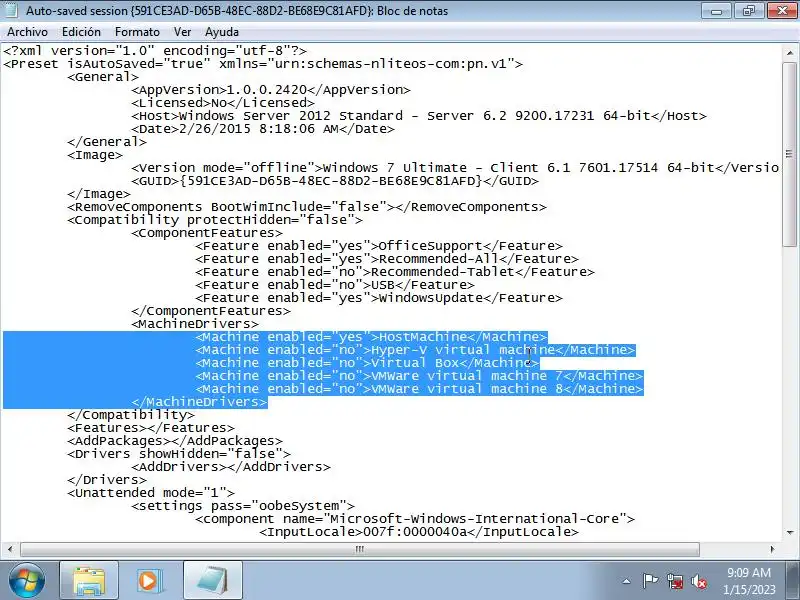Viewport: 800px width, 600px height.
Task: Open the clock showing 9:09 AM
Action: 749,581
